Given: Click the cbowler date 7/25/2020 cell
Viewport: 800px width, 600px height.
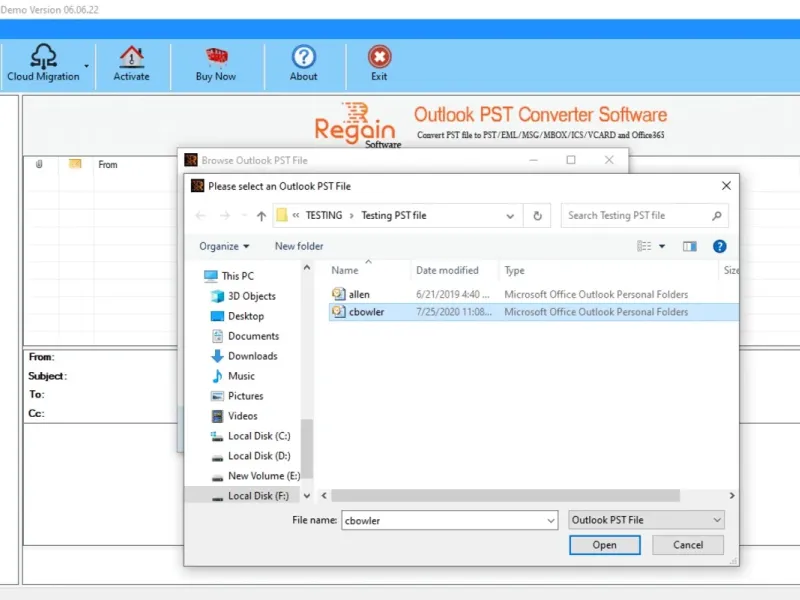Looking at the screenshot, I should (x=454, y=312).
